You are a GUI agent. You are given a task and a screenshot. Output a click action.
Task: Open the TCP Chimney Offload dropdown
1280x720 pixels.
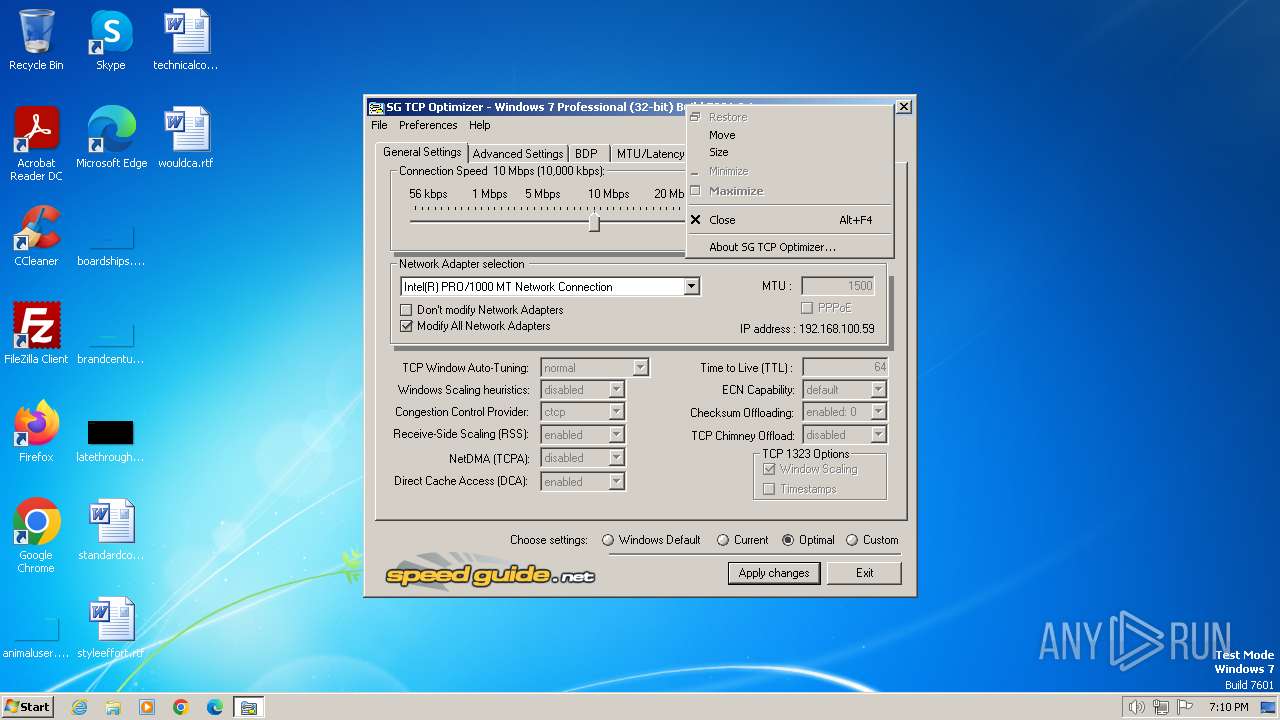(x=879, y=435)
